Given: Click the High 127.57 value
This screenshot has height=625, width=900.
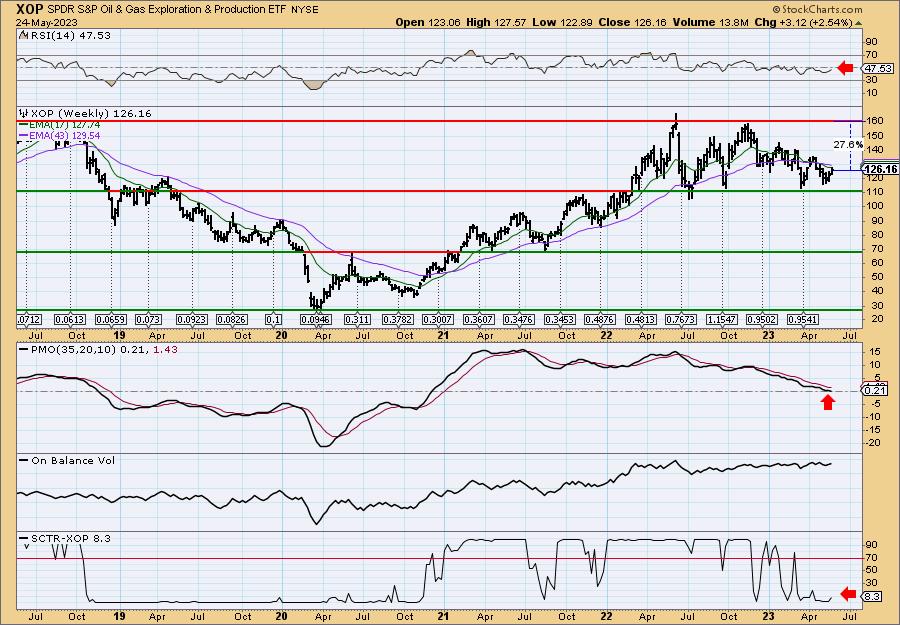Looking at the screenshot, I should click(x=495, y=22).
